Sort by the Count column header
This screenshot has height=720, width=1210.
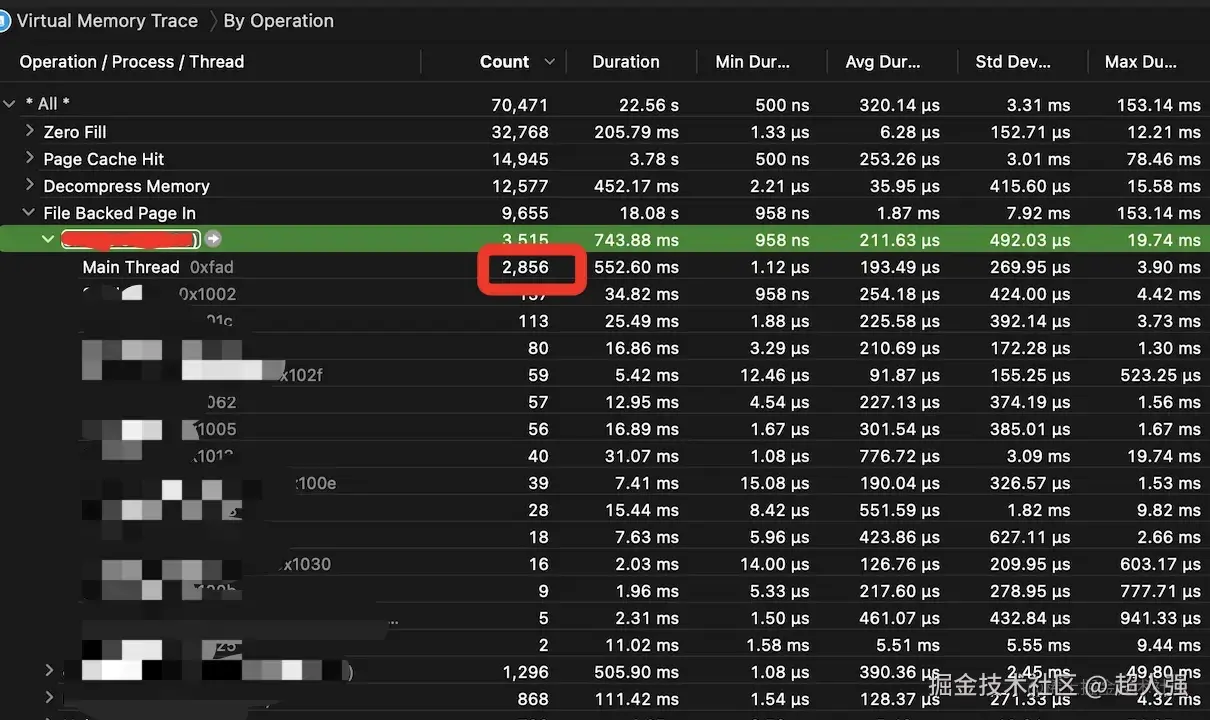coord(504,62)
